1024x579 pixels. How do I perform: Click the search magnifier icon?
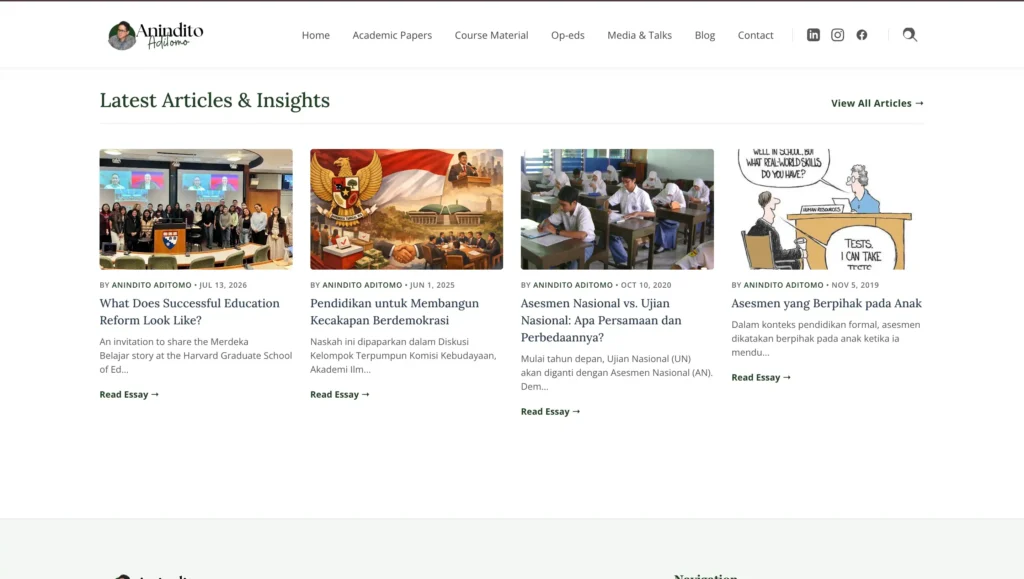910,35
